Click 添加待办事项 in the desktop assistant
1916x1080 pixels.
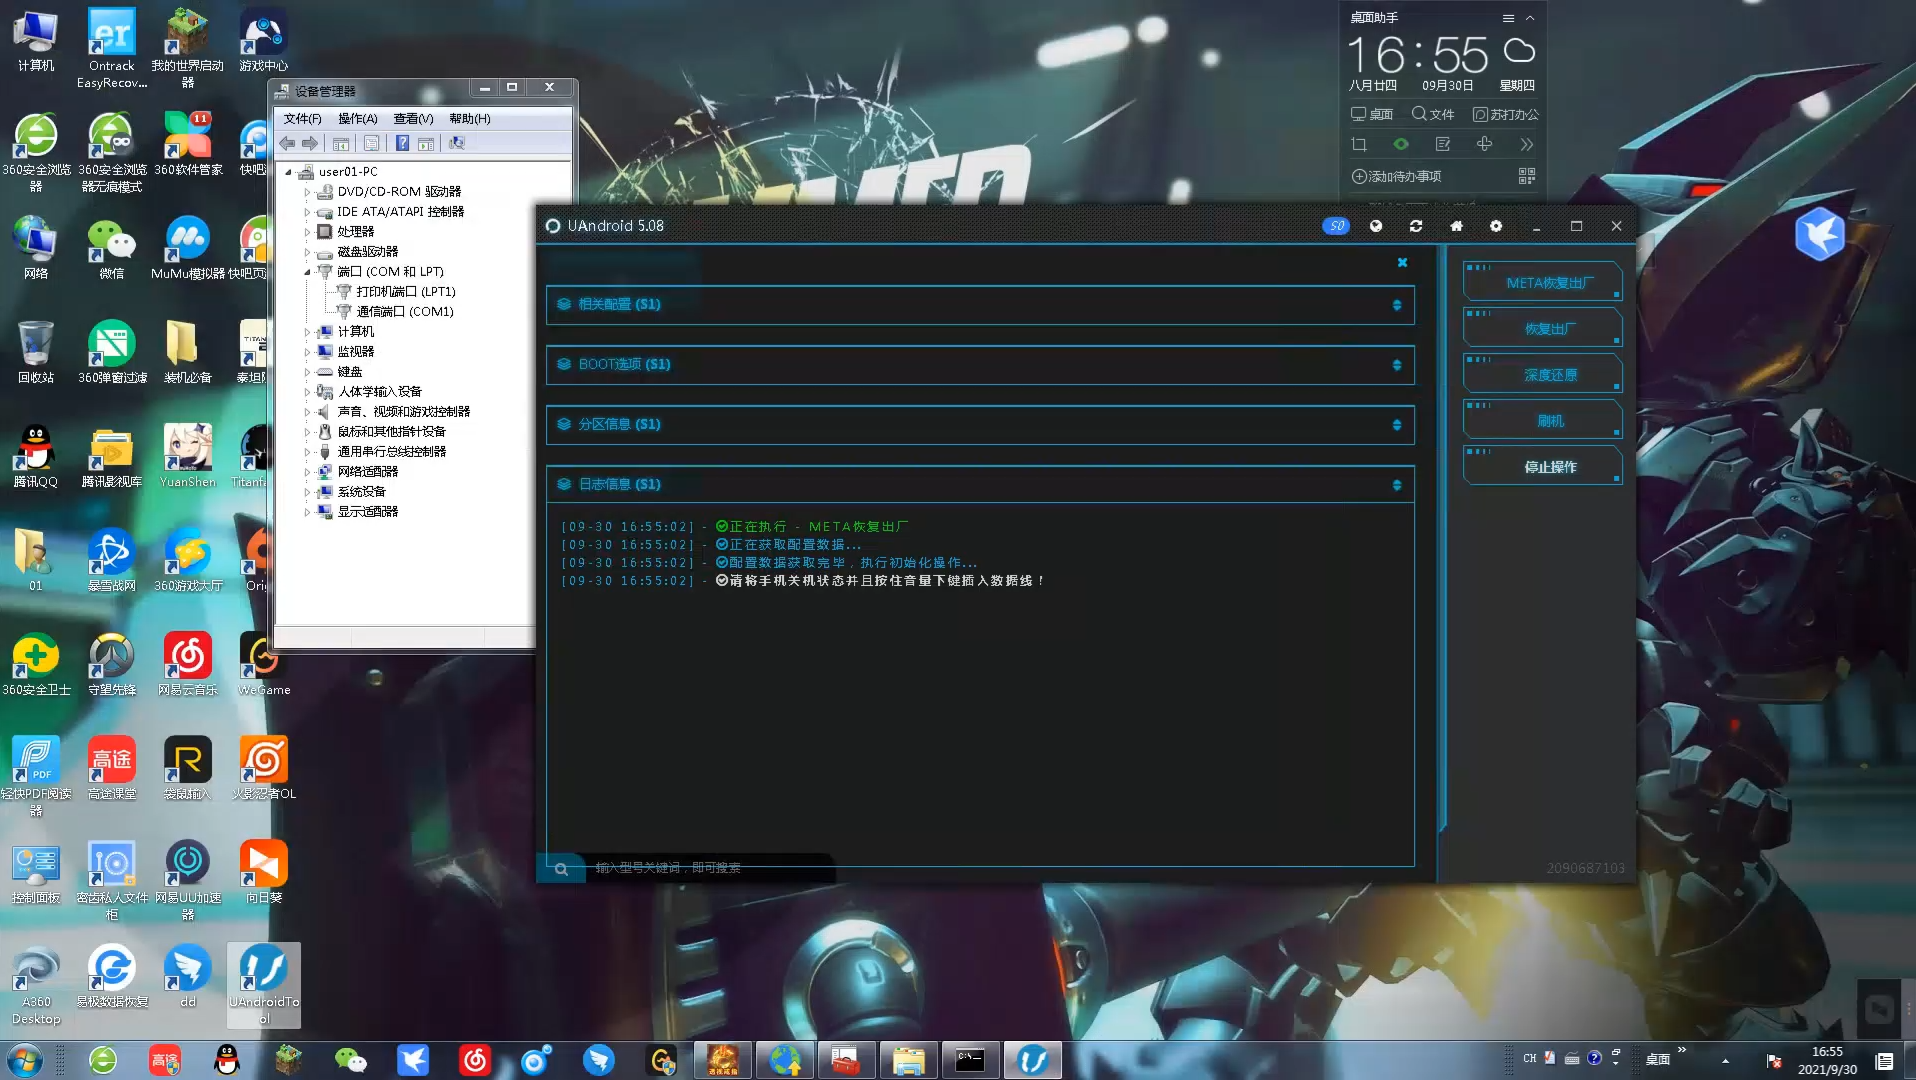tap(1396, 177)
